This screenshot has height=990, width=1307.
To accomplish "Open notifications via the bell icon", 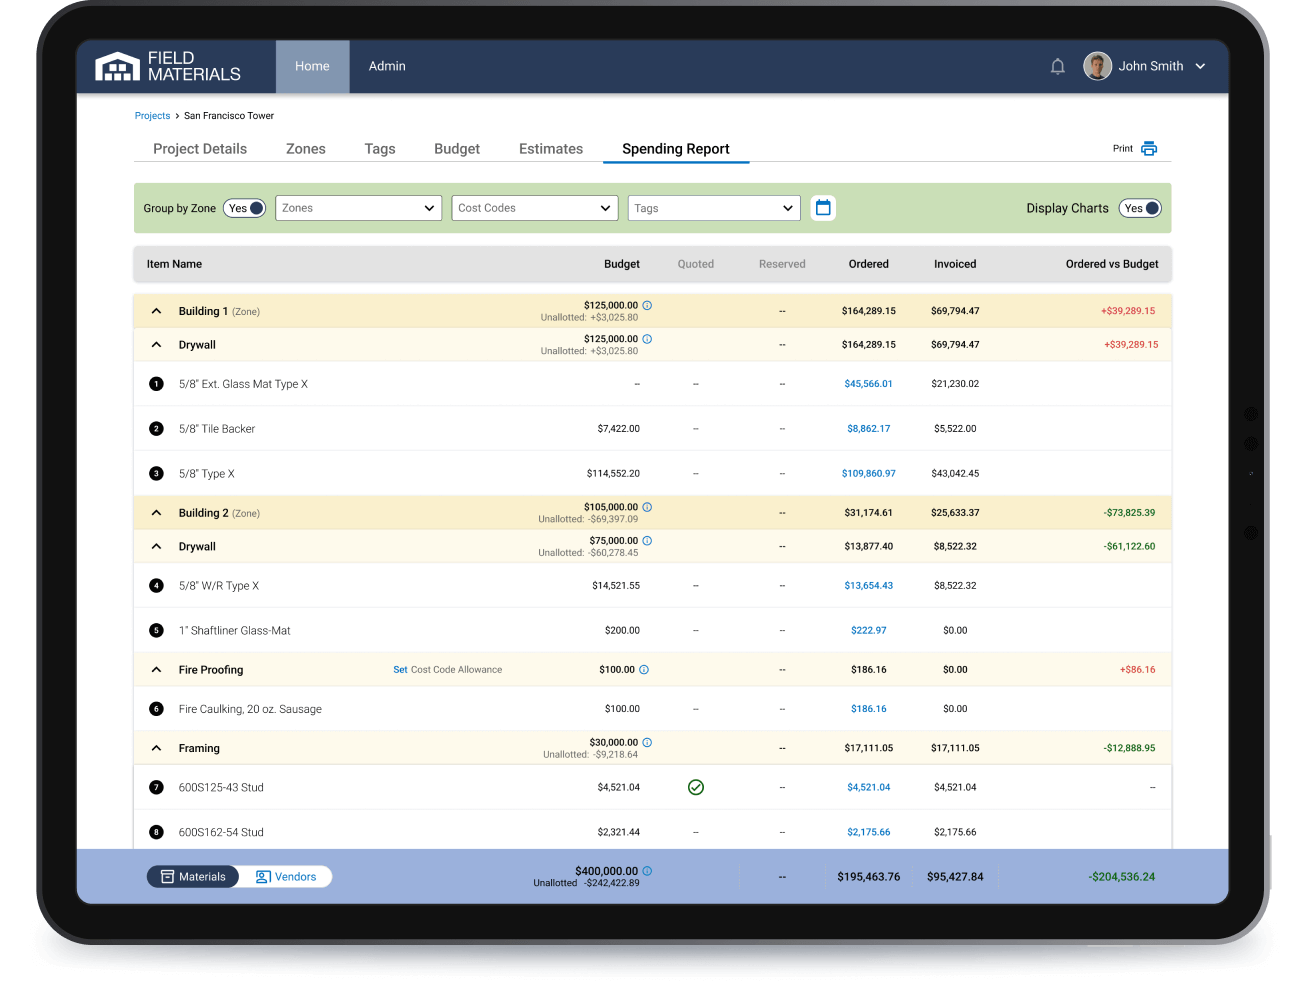I will (x=1057, y=66).
